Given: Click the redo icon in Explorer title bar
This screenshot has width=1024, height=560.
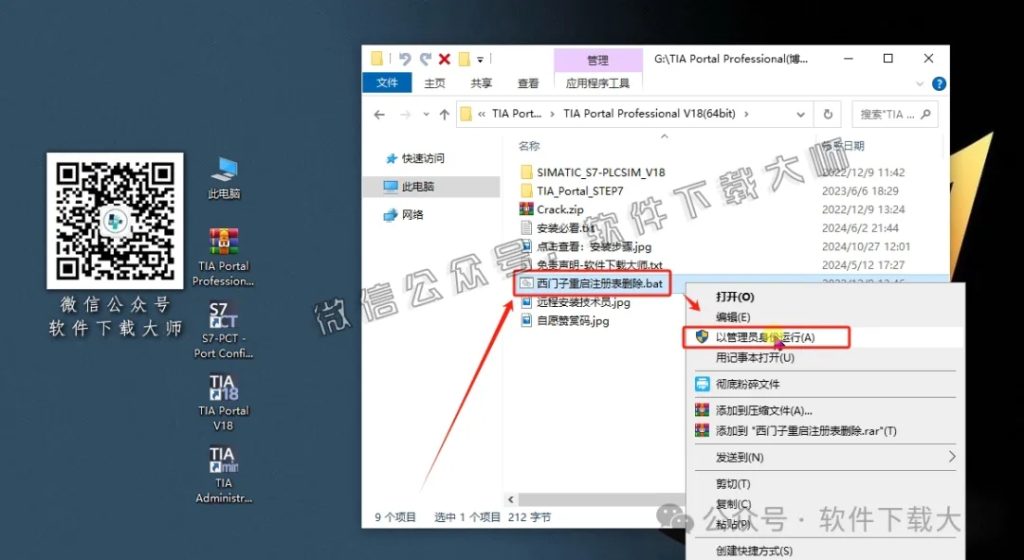Looking at the screenshot, I should [x=425, y=59].
